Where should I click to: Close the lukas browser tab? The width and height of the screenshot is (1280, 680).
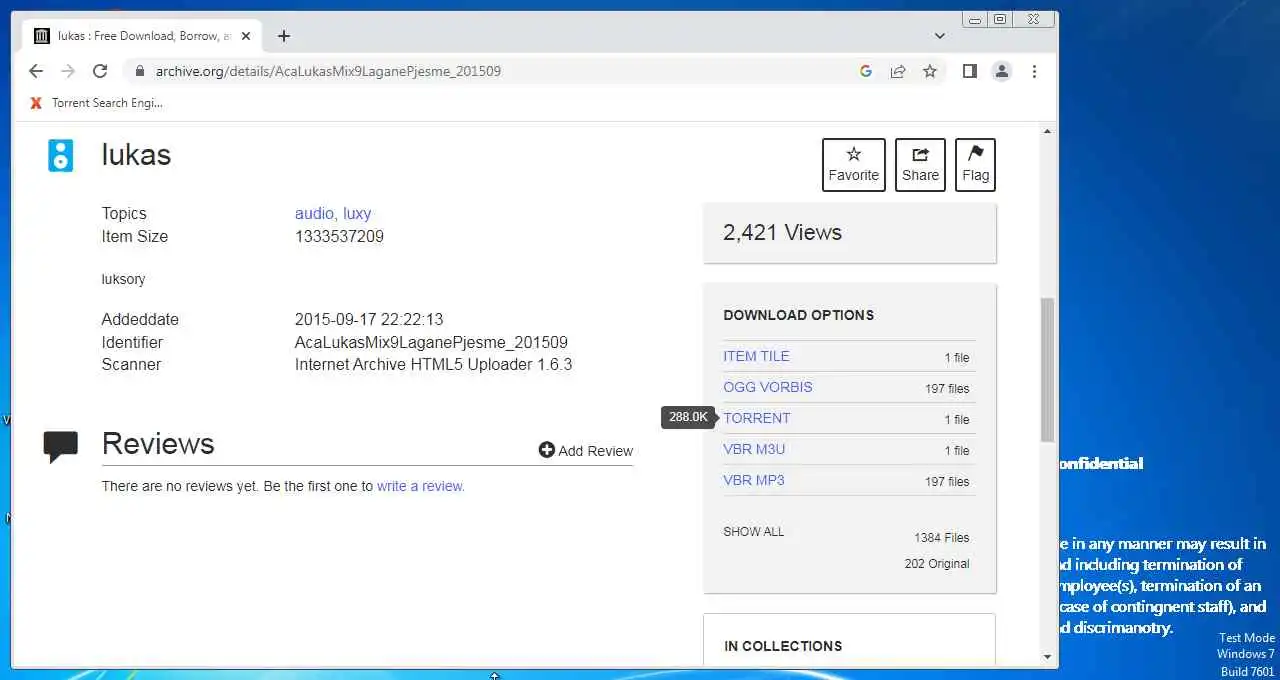click(246, 36)
